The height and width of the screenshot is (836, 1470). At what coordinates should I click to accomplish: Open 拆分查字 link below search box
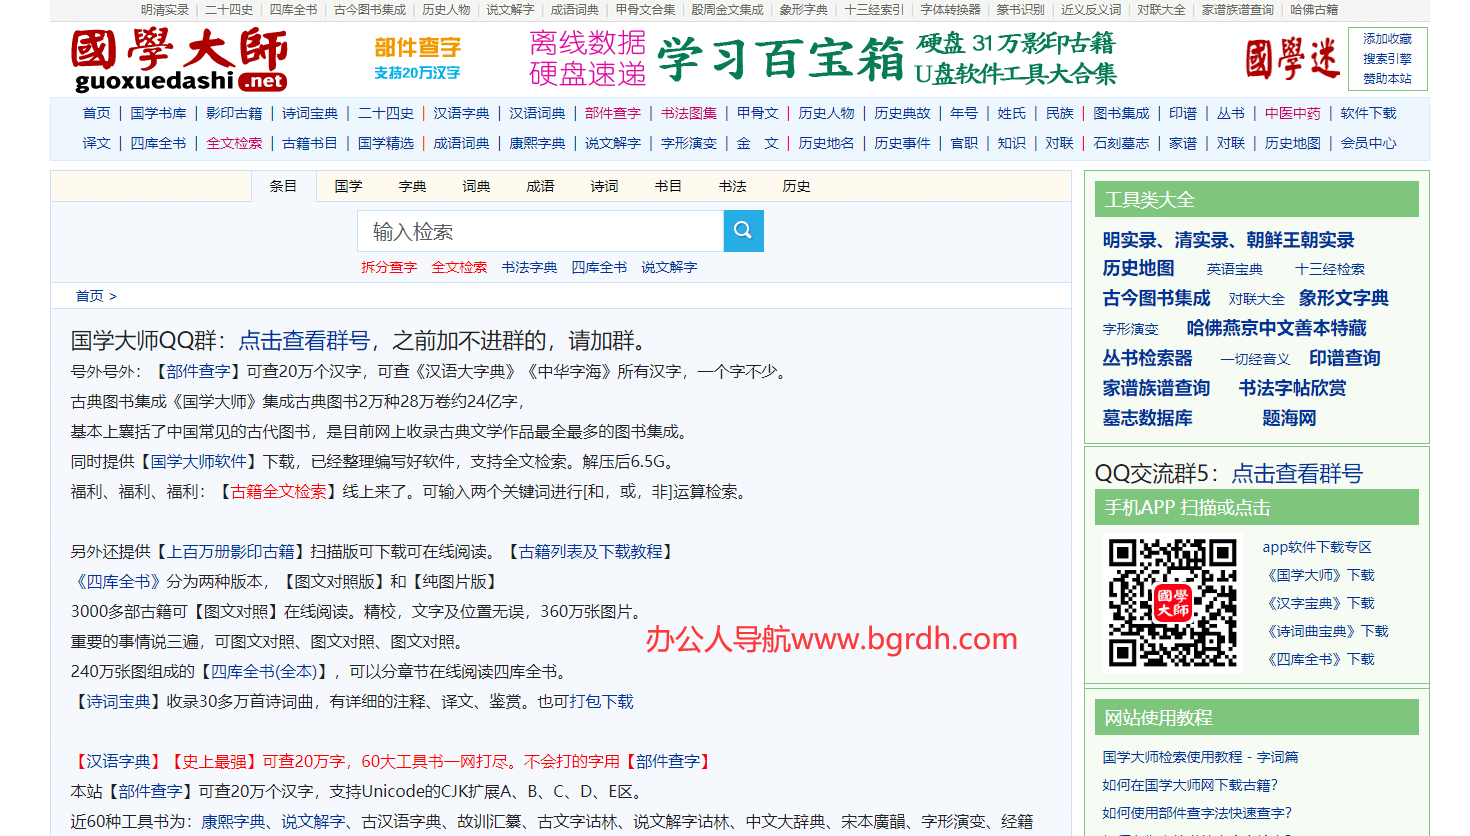tap(389, 267)
